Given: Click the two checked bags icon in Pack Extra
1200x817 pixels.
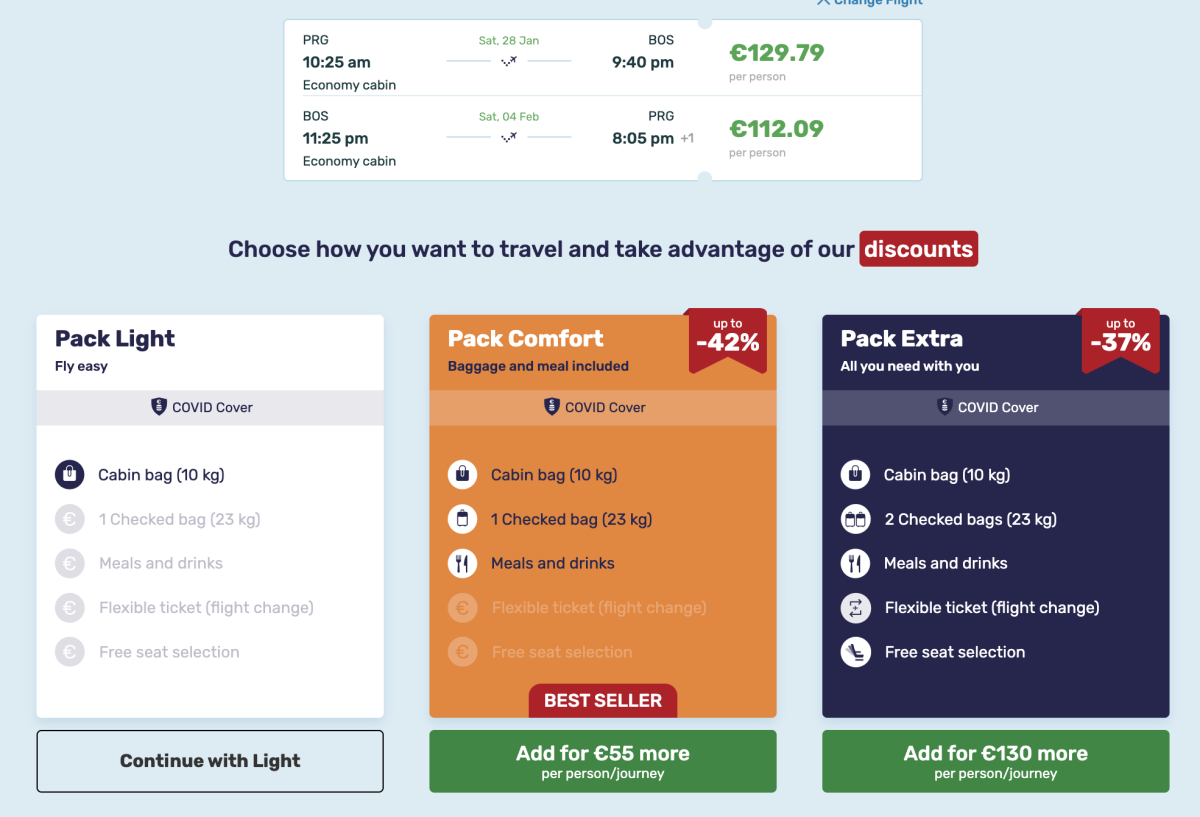Looking at the screenshot, I should (x=855, y=519).
